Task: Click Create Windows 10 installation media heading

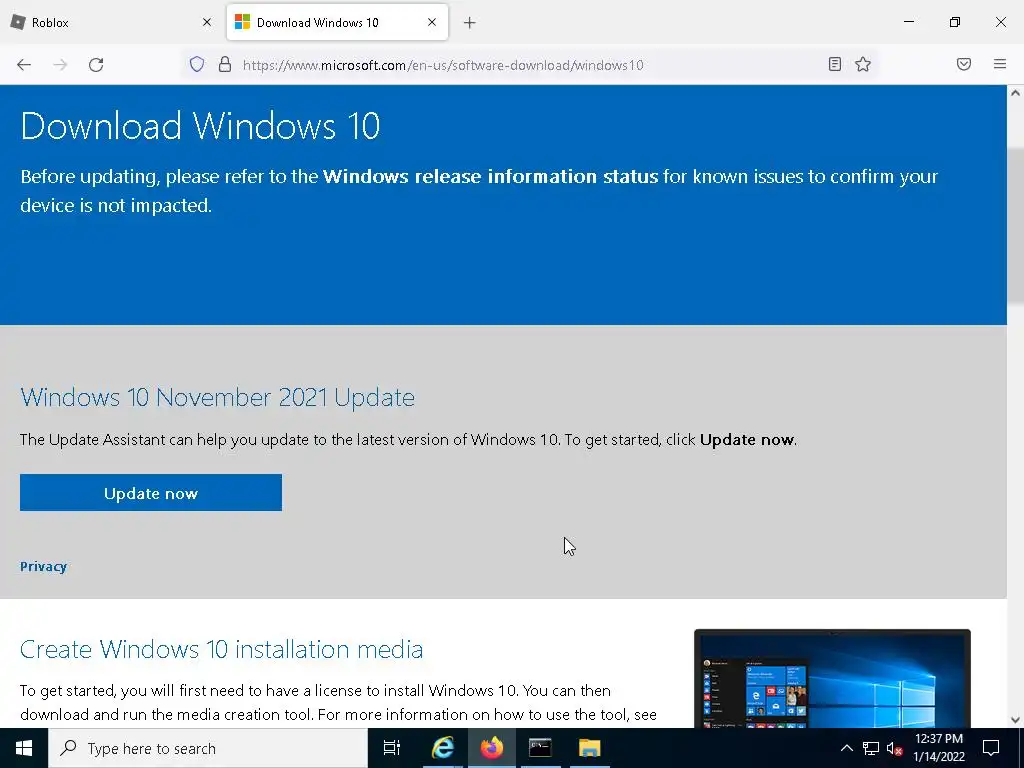Action: 221,649
